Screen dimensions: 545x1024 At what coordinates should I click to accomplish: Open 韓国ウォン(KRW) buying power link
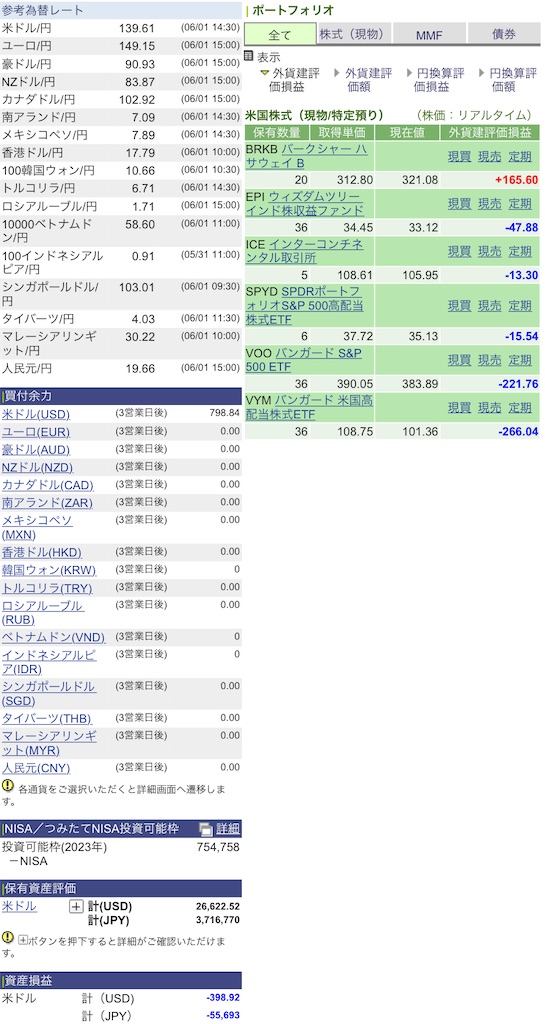(49, 570)
